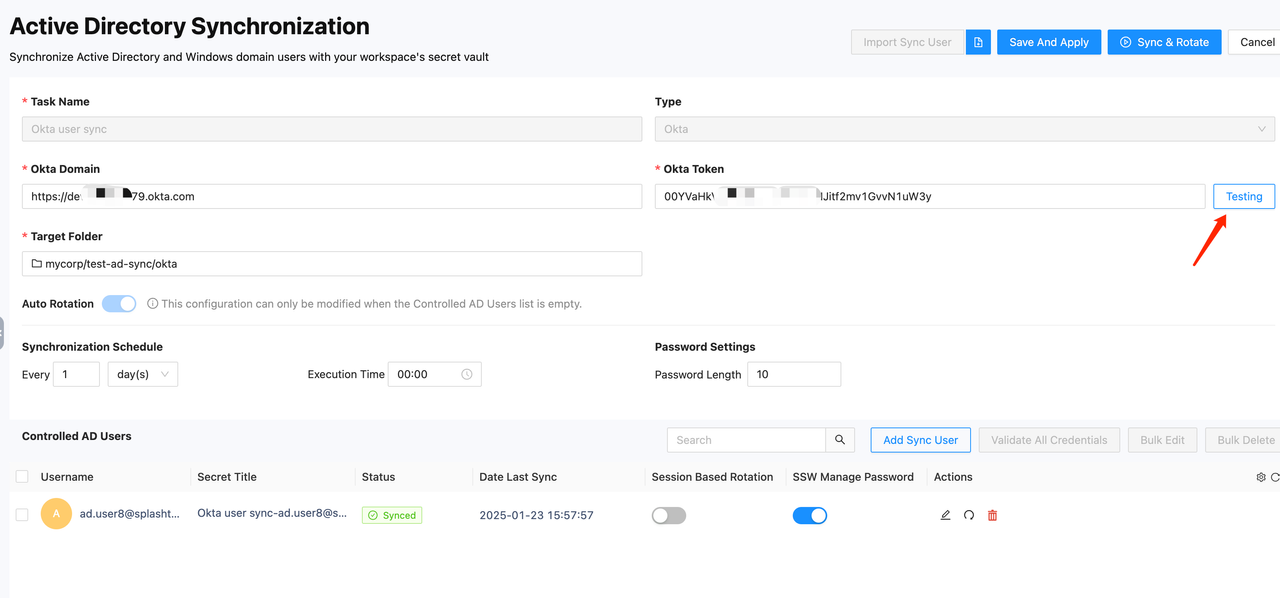Image resolution: width=1280 pixels, height=598 pixels.
Task: Click Add Sync User button
Action: coord(920,440)
